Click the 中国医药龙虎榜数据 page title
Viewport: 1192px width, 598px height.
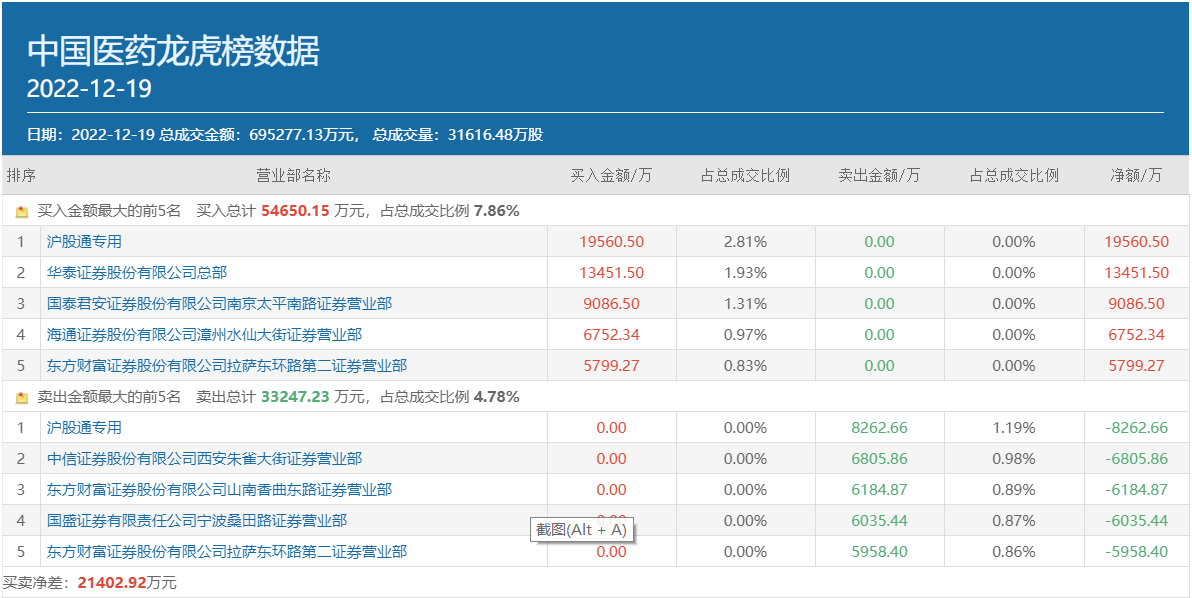173,51
